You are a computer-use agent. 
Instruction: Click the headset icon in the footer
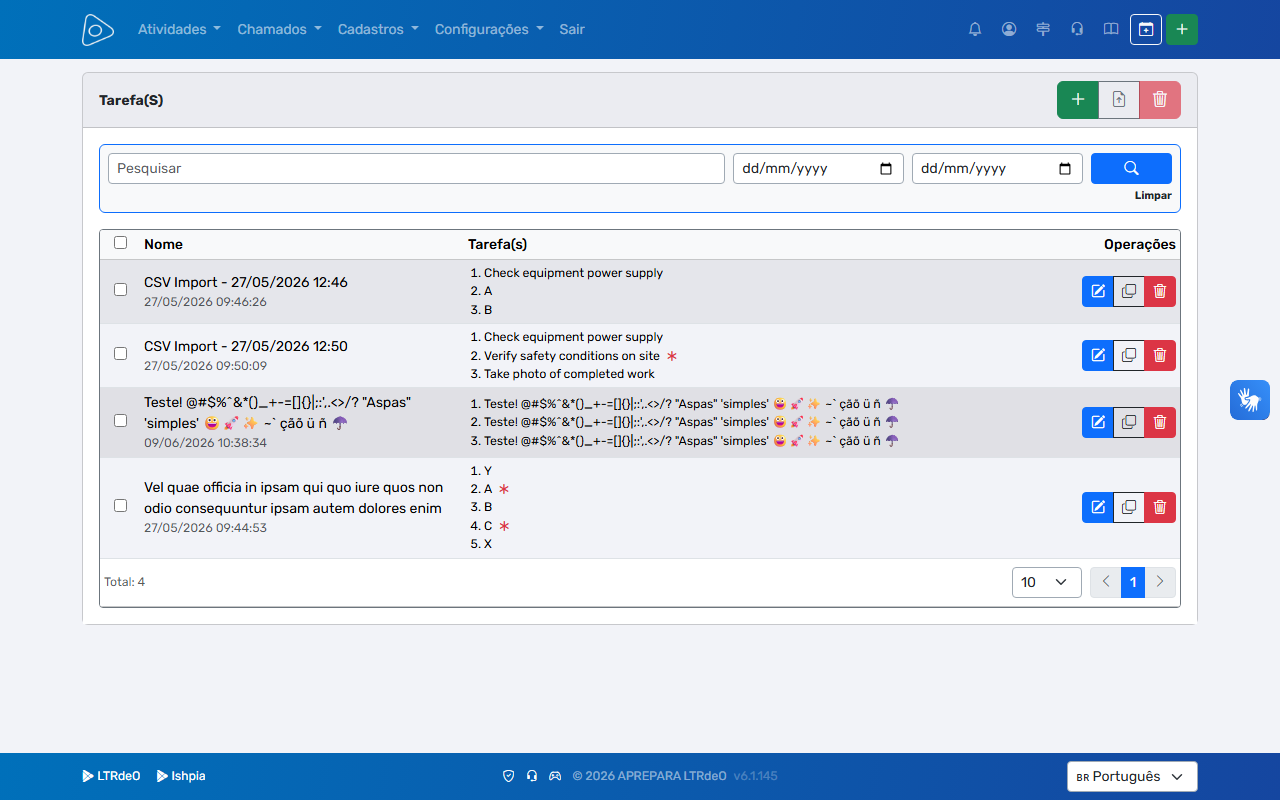click(532, 776)
